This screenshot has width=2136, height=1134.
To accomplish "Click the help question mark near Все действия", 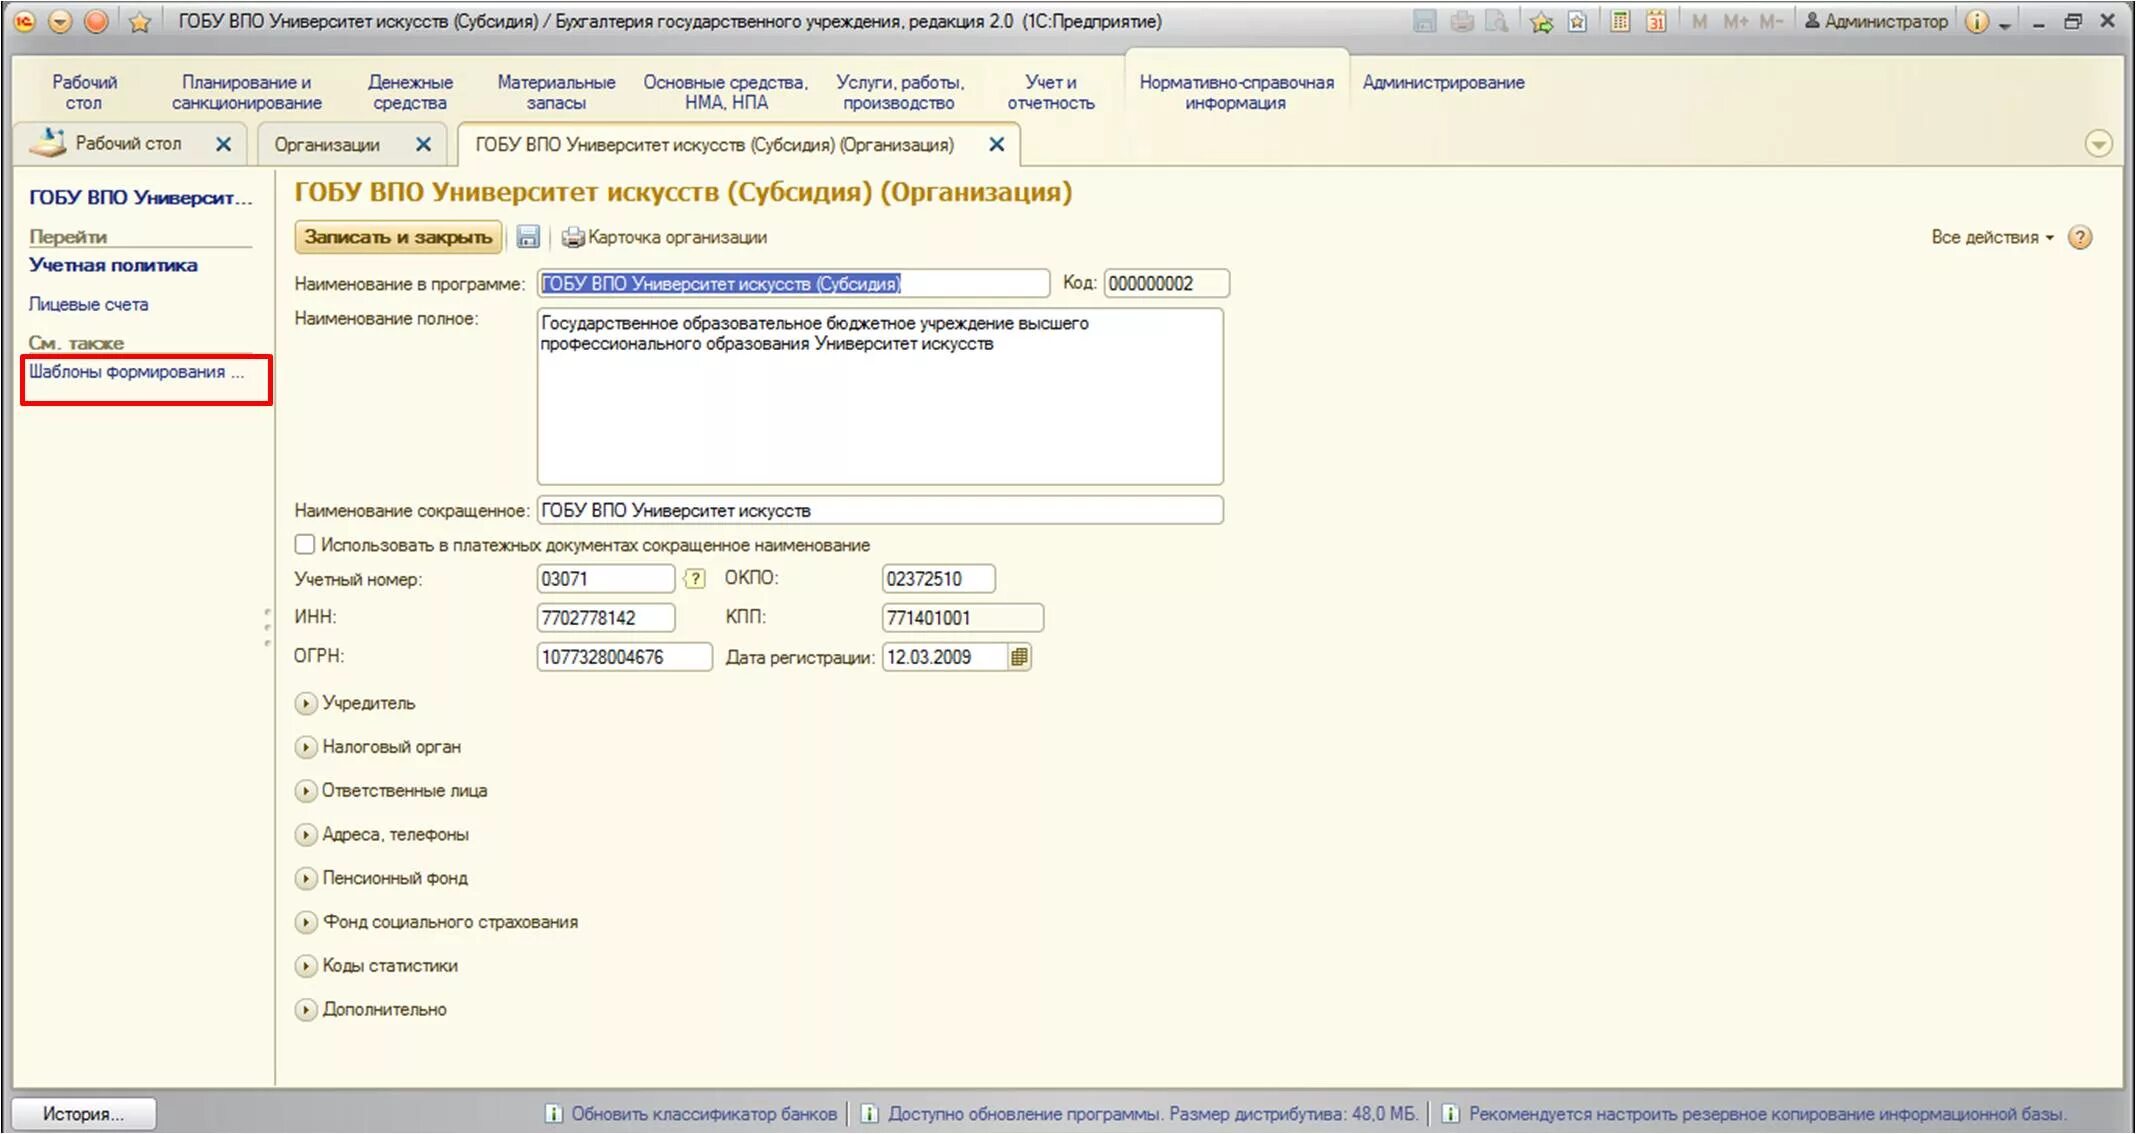I will point(2080,237).
